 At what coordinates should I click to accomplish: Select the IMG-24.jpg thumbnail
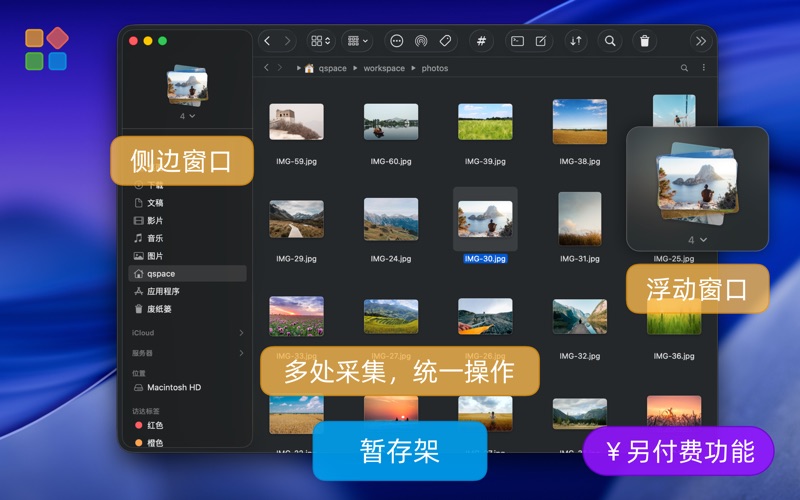[x=391, y=219]
